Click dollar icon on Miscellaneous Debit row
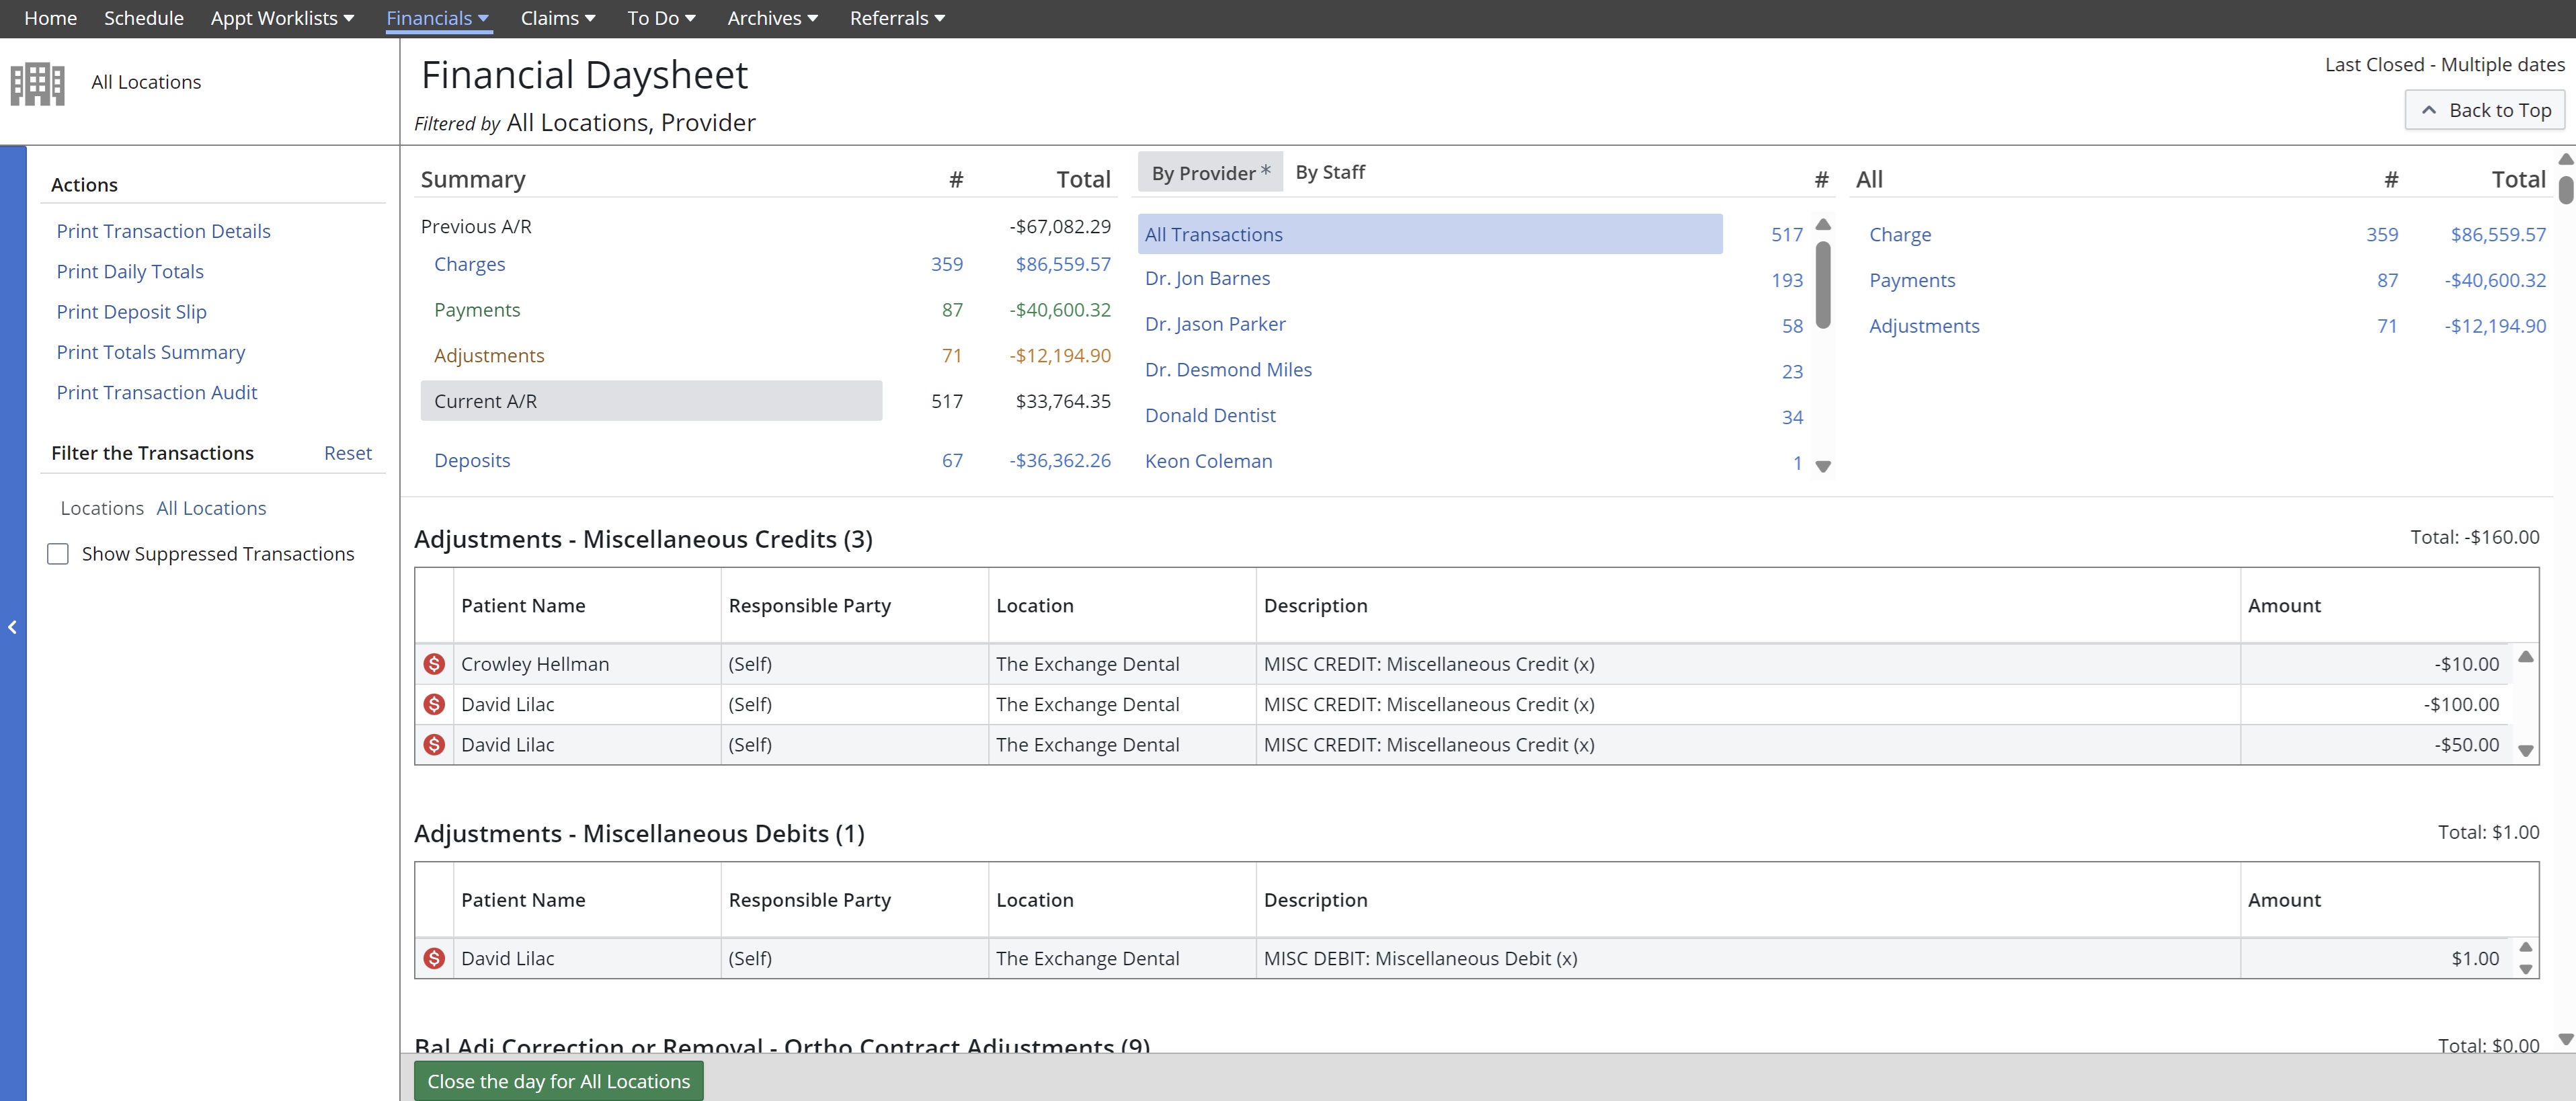The width and height of the screenshot is (2576, 1101). [x=434, y=958]
